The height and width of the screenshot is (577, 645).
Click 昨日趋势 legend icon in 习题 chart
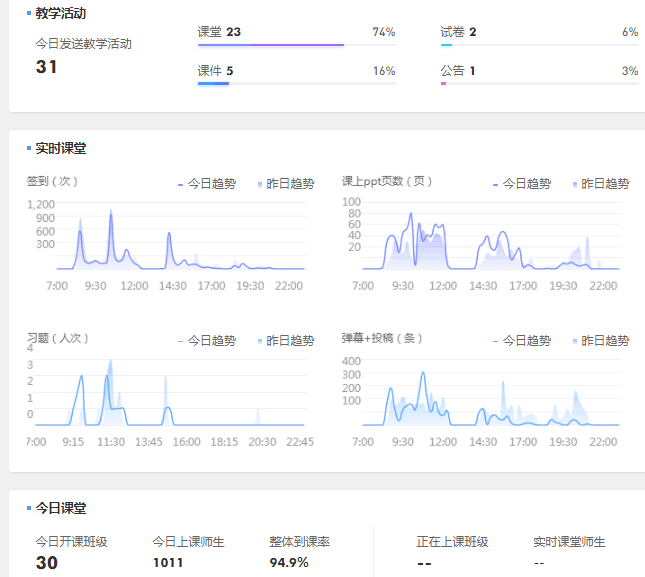point(260,341)
